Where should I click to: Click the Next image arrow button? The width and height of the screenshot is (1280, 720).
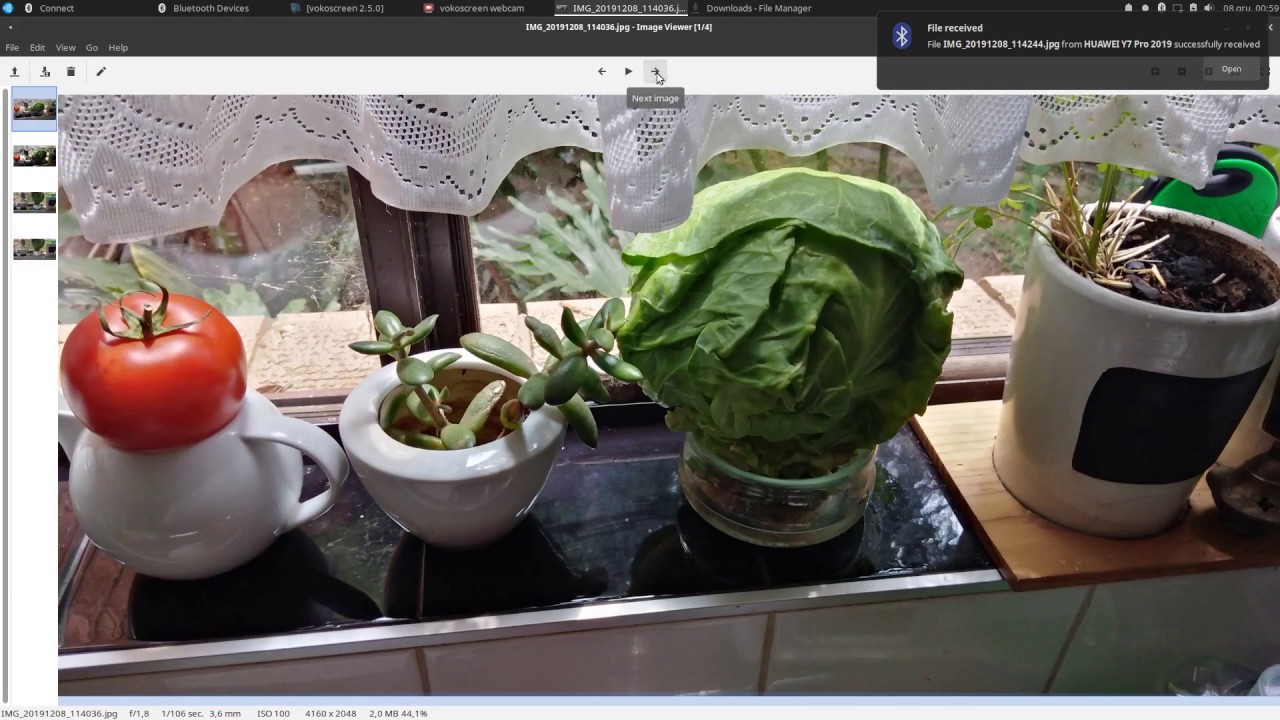655,71
